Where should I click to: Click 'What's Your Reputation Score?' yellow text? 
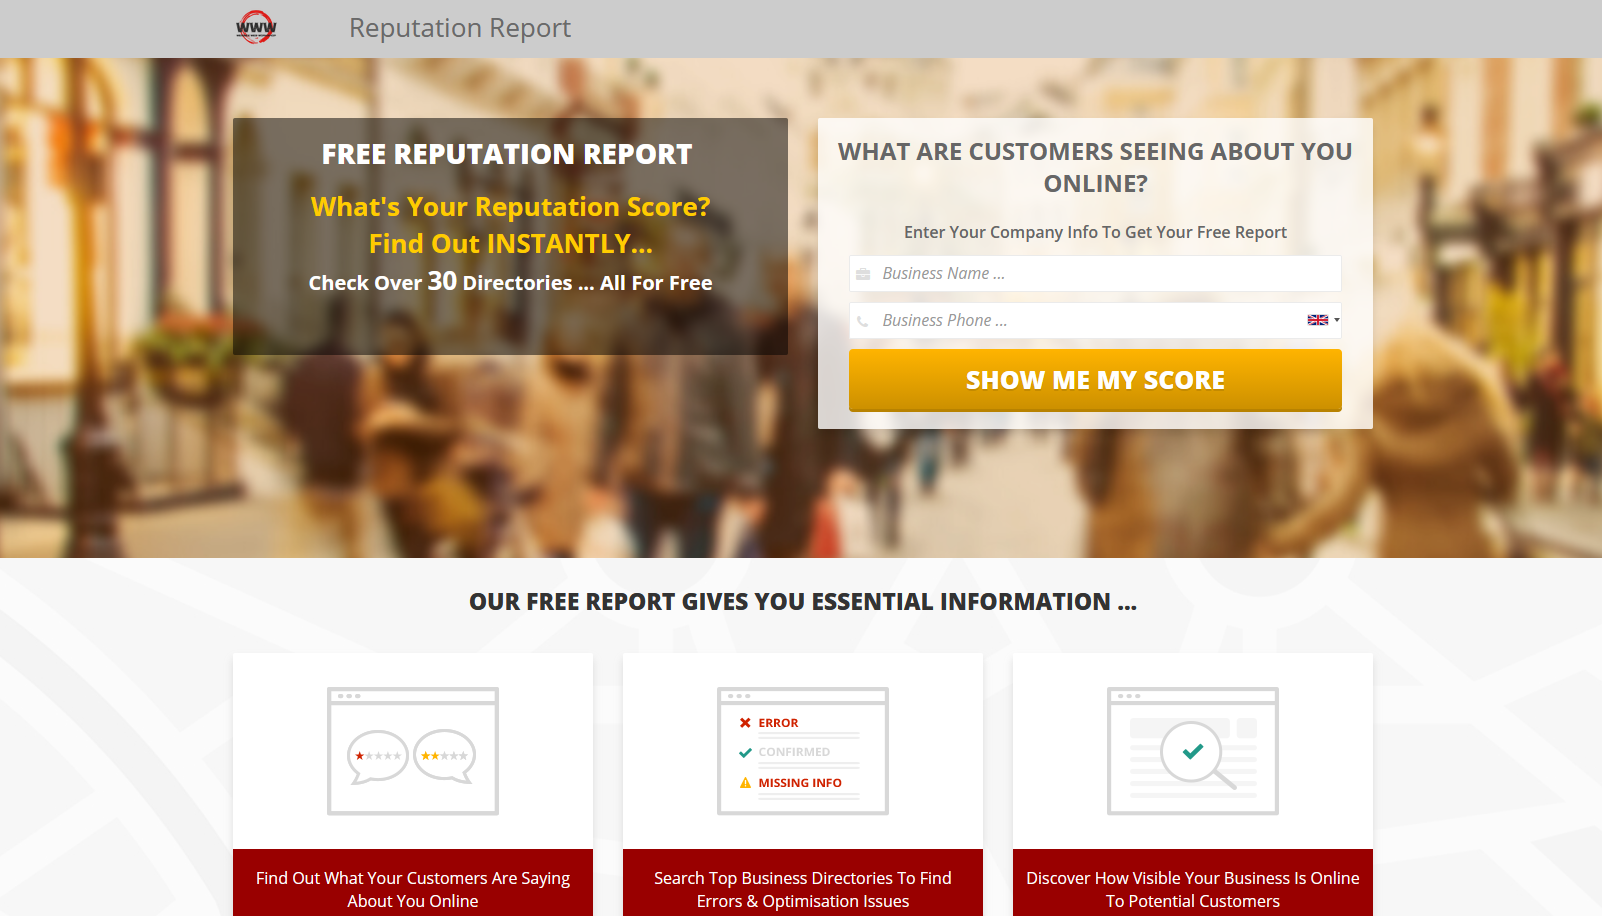coord(510,206)
